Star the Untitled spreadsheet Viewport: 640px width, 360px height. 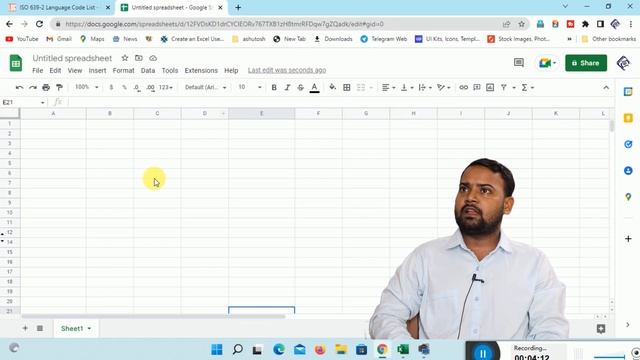pyautogui.click(x=125, y=58)
